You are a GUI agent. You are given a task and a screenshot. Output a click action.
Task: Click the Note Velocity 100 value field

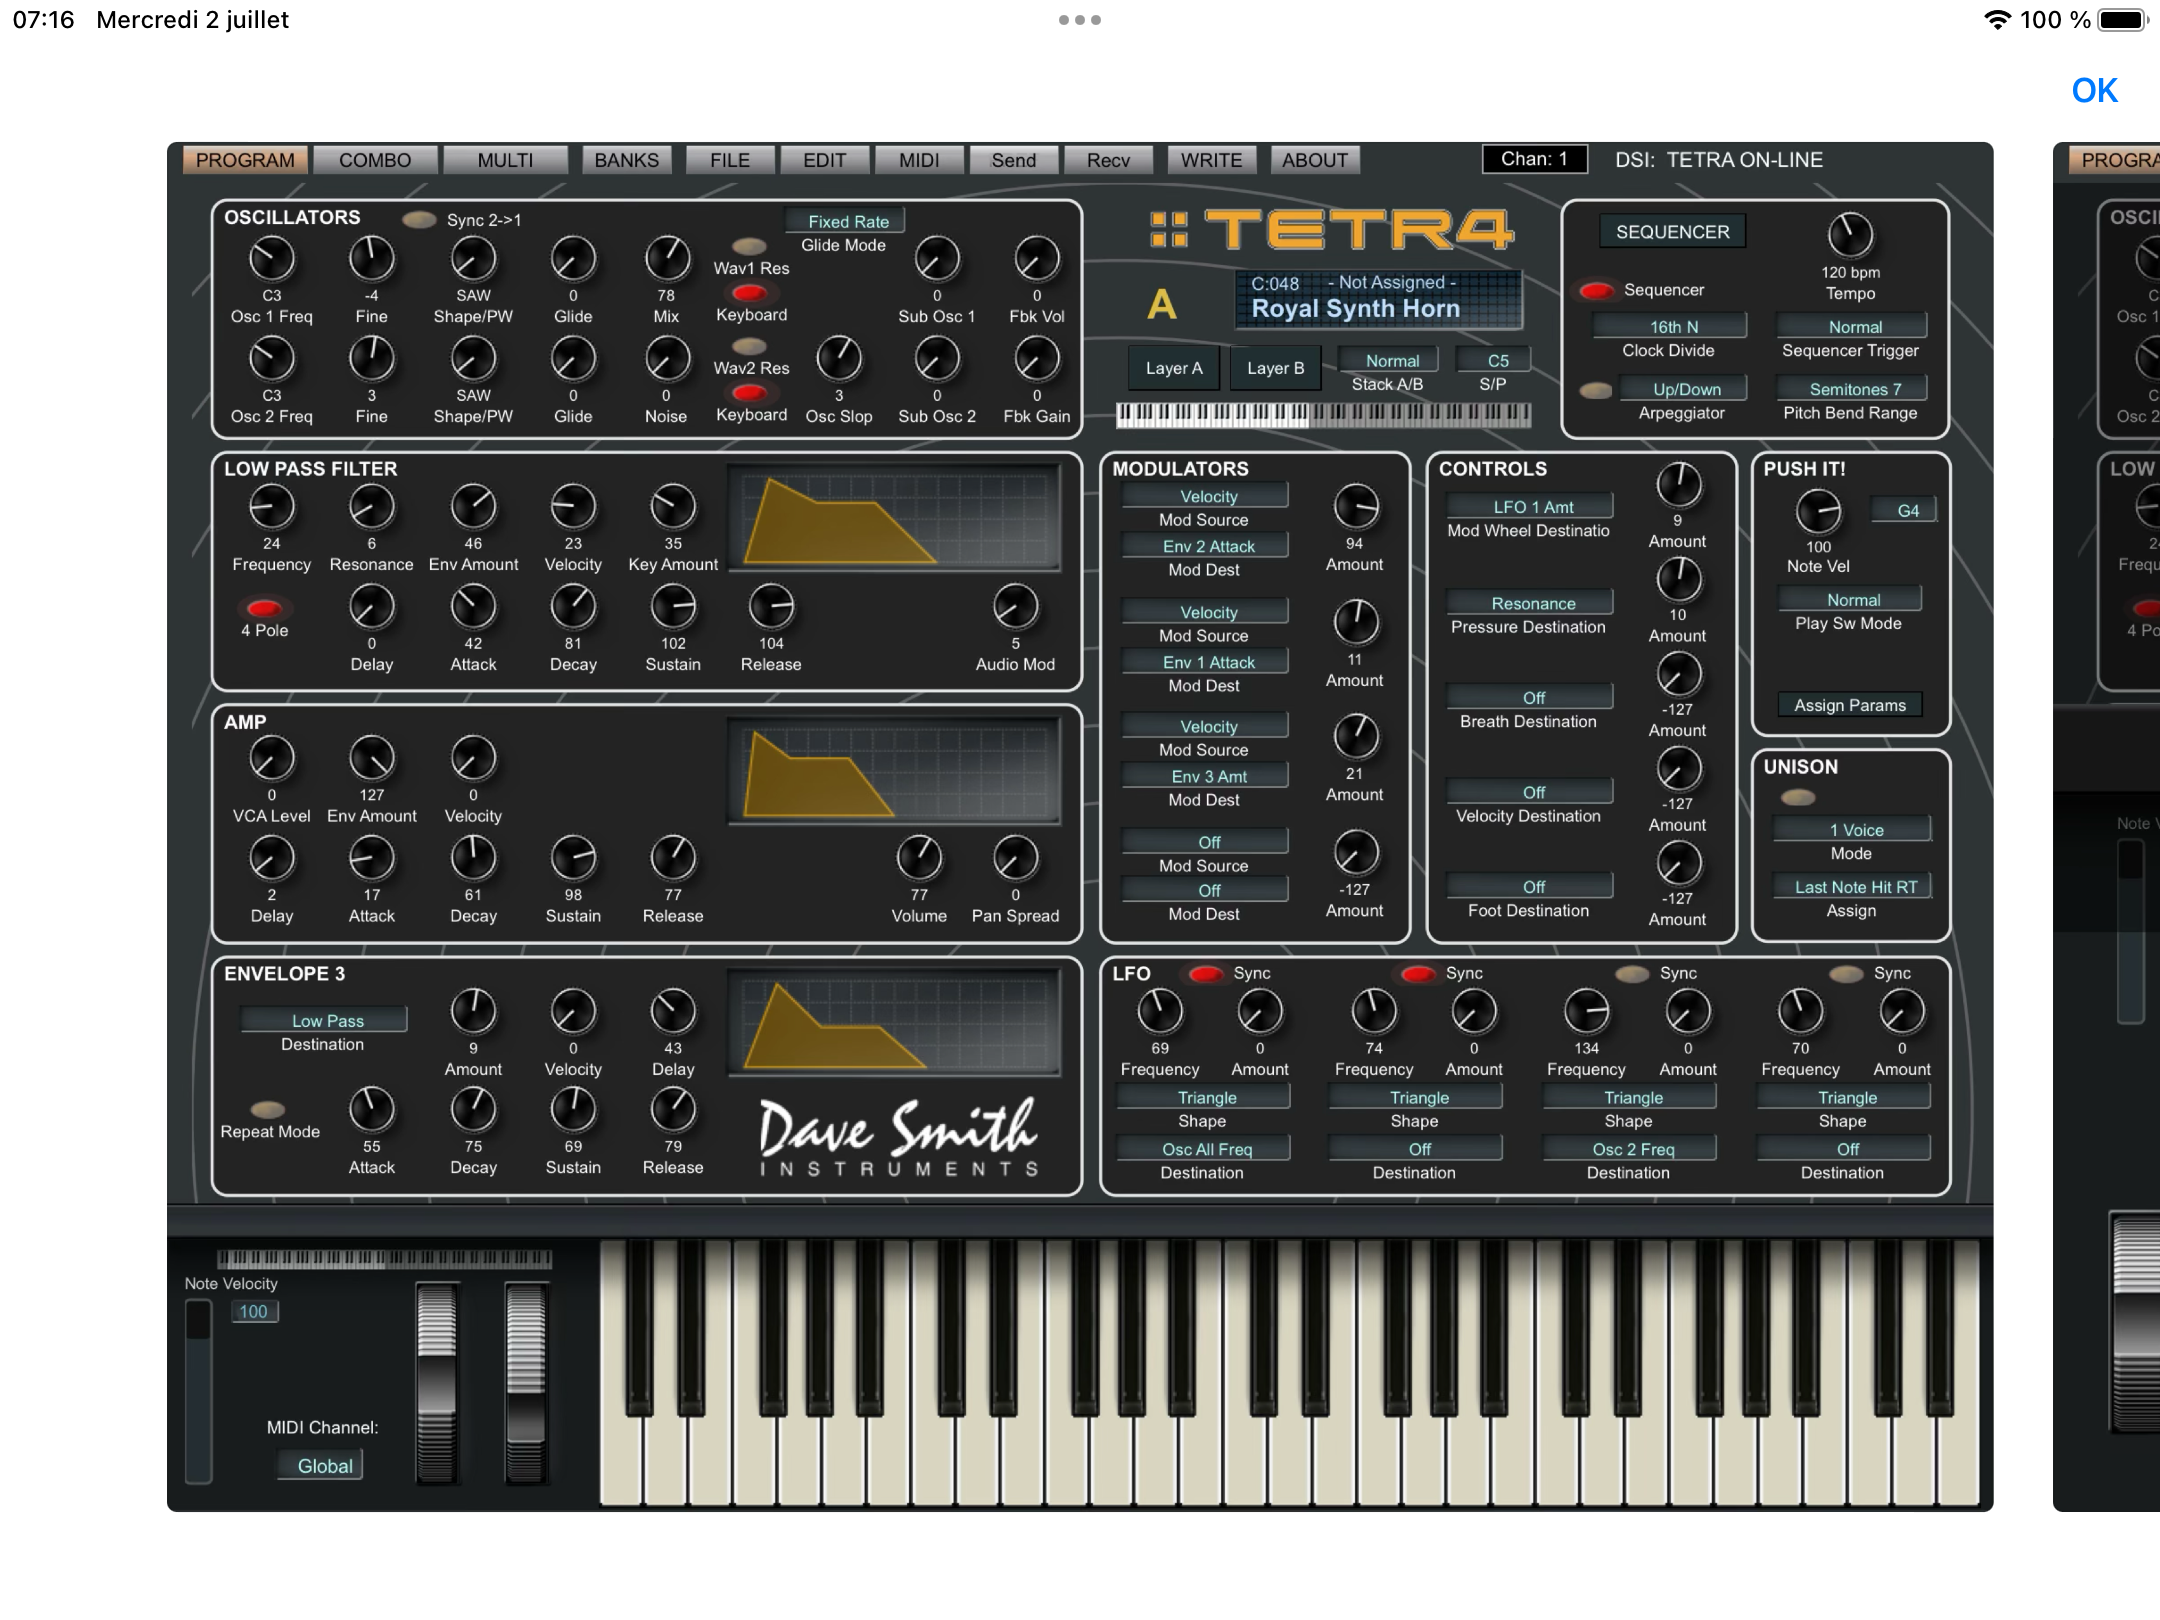coord(254,1311)
